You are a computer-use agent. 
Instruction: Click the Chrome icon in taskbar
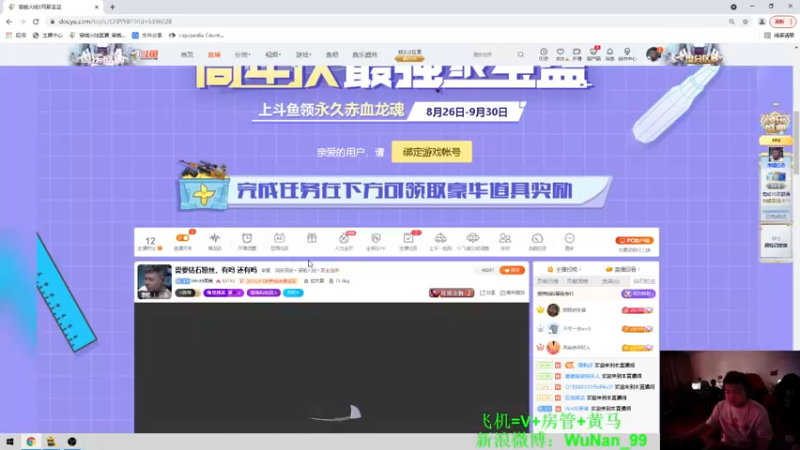tap(31, 441)
